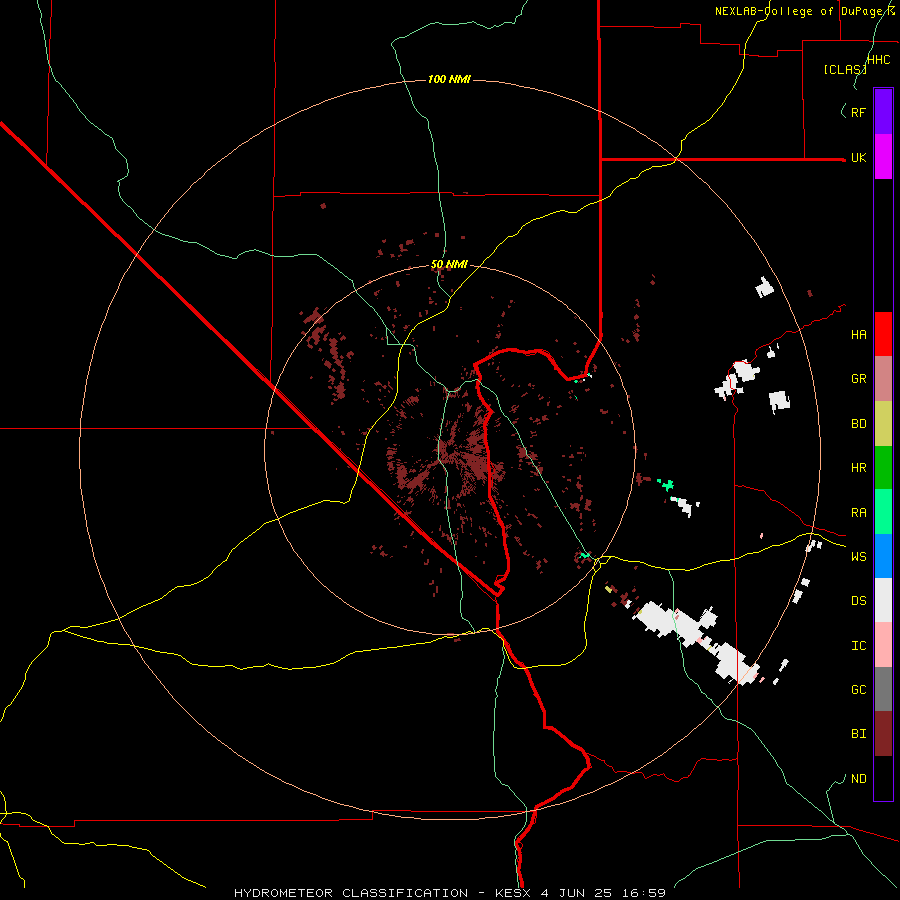This screenshot has width=900, height=900.
Task: Click the GC legend label
Action: (859, 690)
